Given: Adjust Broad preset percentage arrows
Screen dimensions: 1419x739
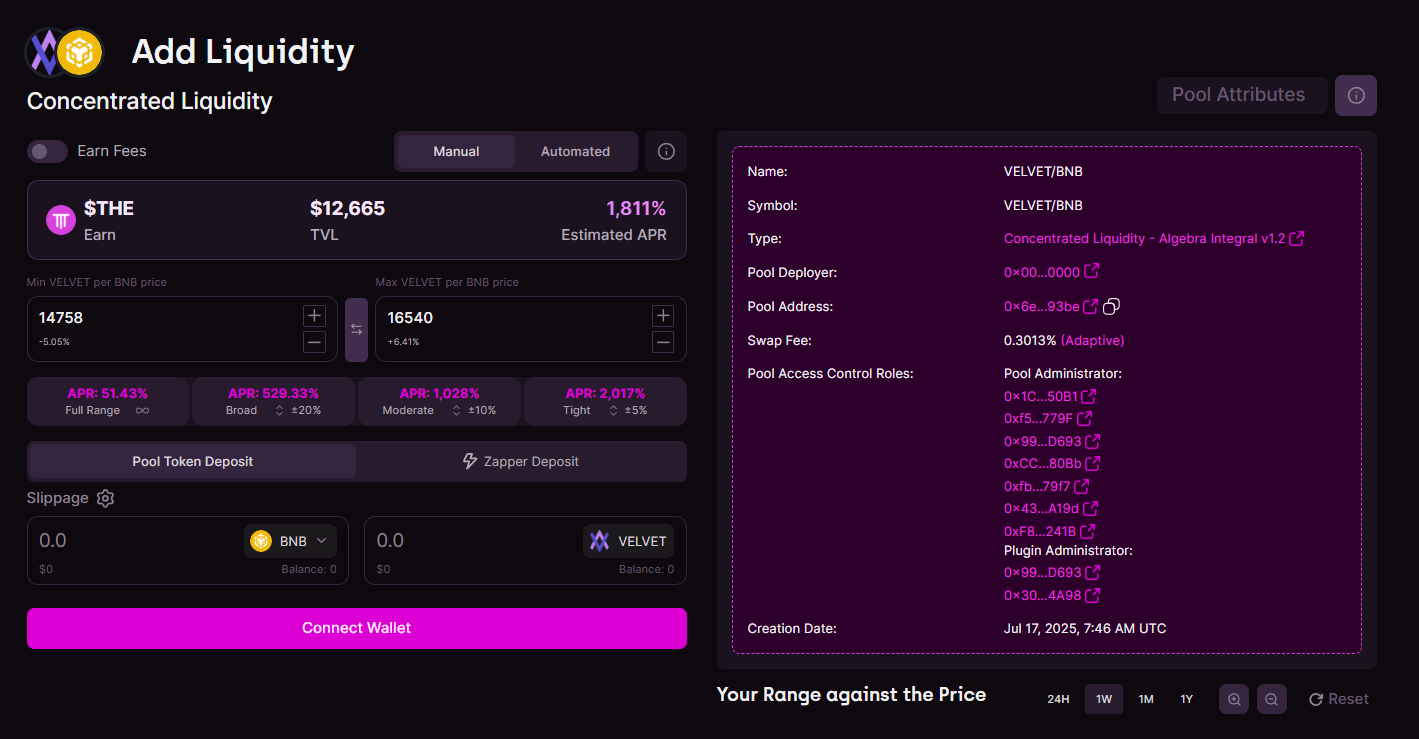Looking at the screenshot, I should click(x=279, y=410).
